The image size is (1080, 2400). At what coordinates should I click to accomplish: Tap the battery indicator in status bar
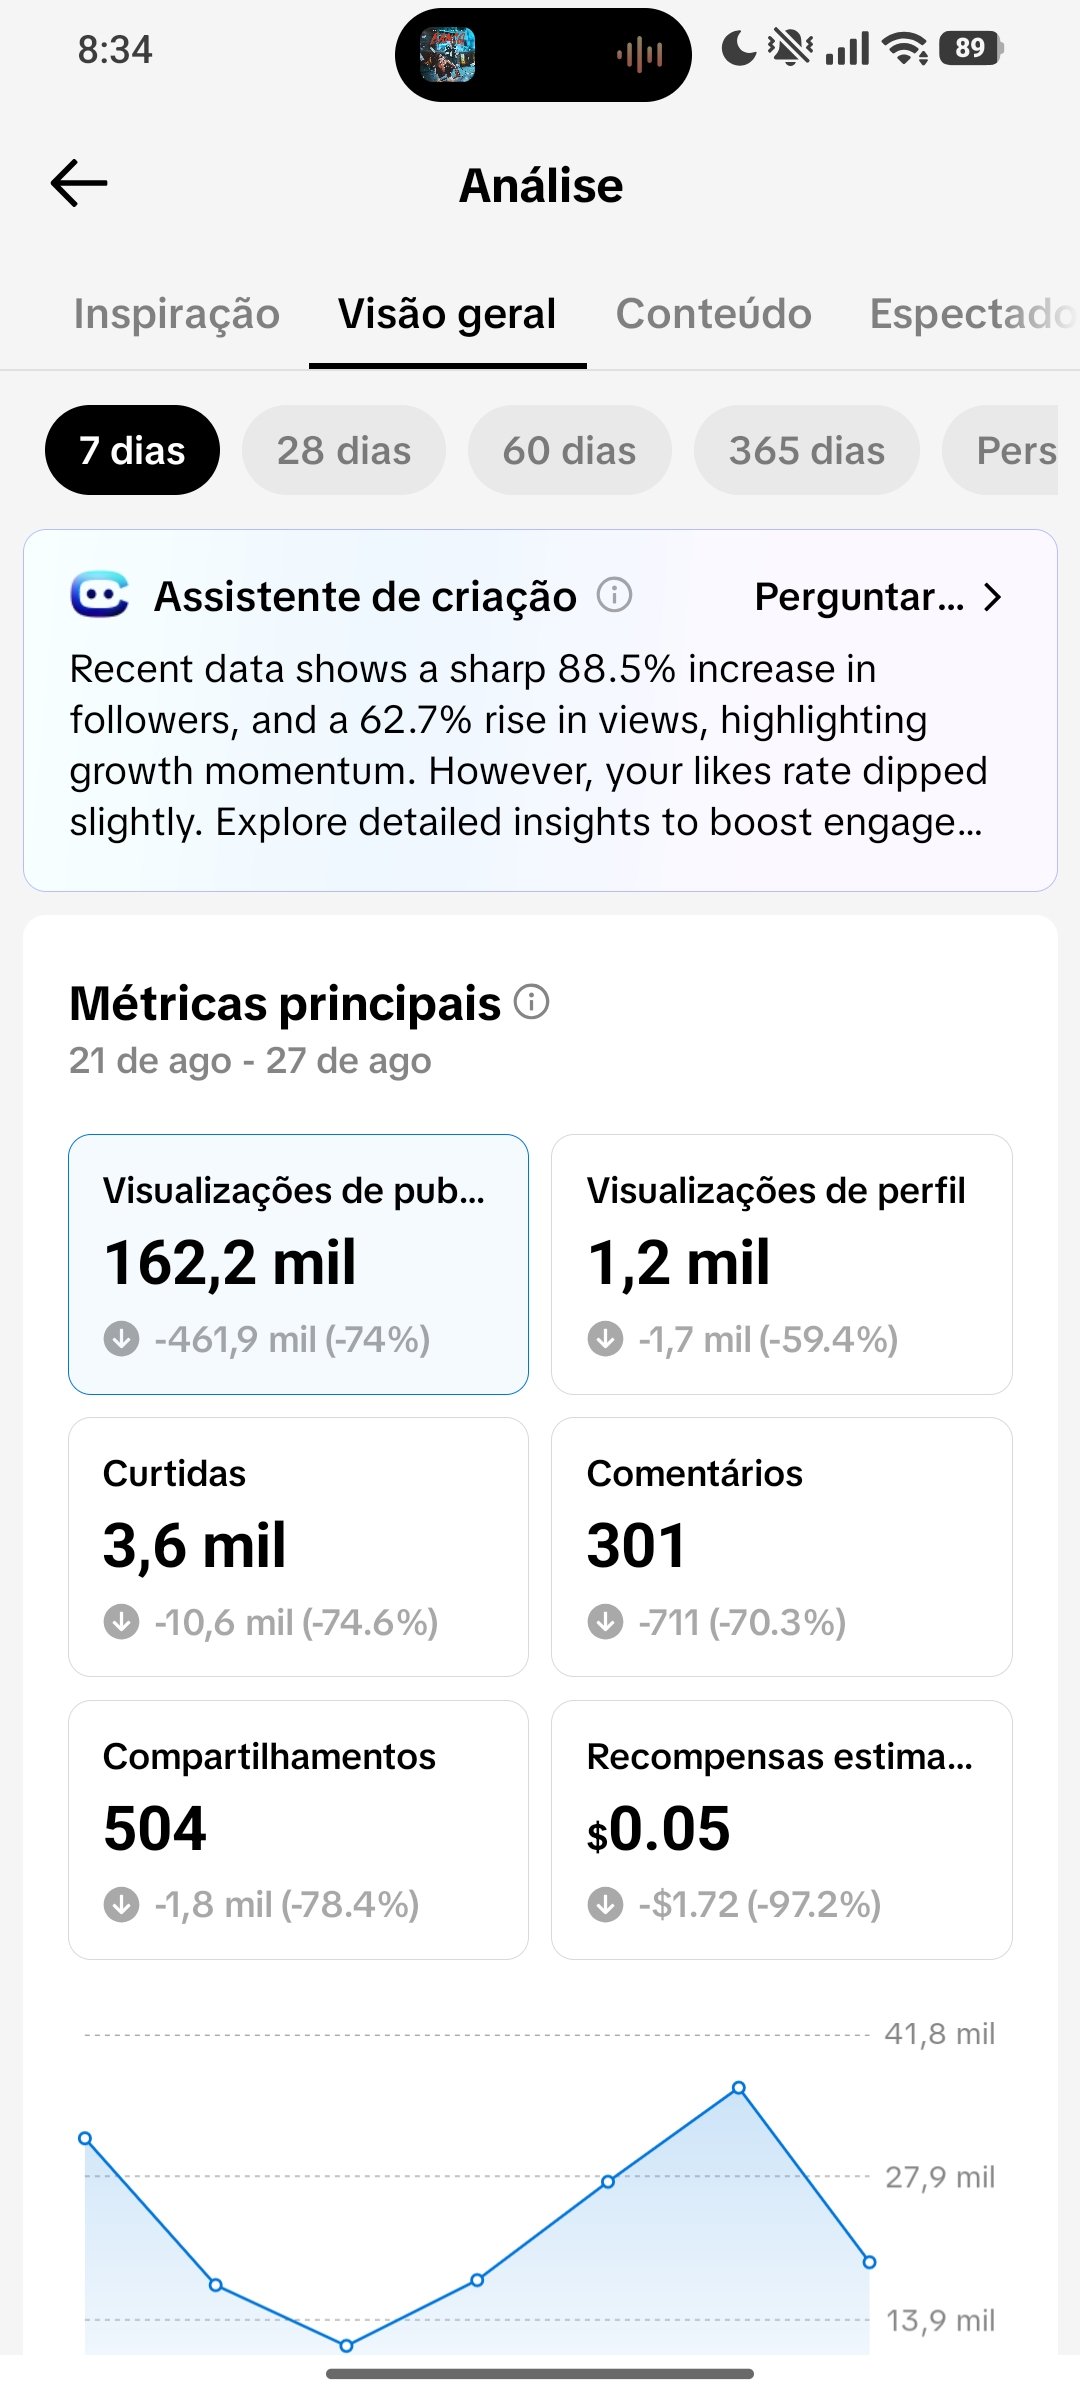[971, 48]
